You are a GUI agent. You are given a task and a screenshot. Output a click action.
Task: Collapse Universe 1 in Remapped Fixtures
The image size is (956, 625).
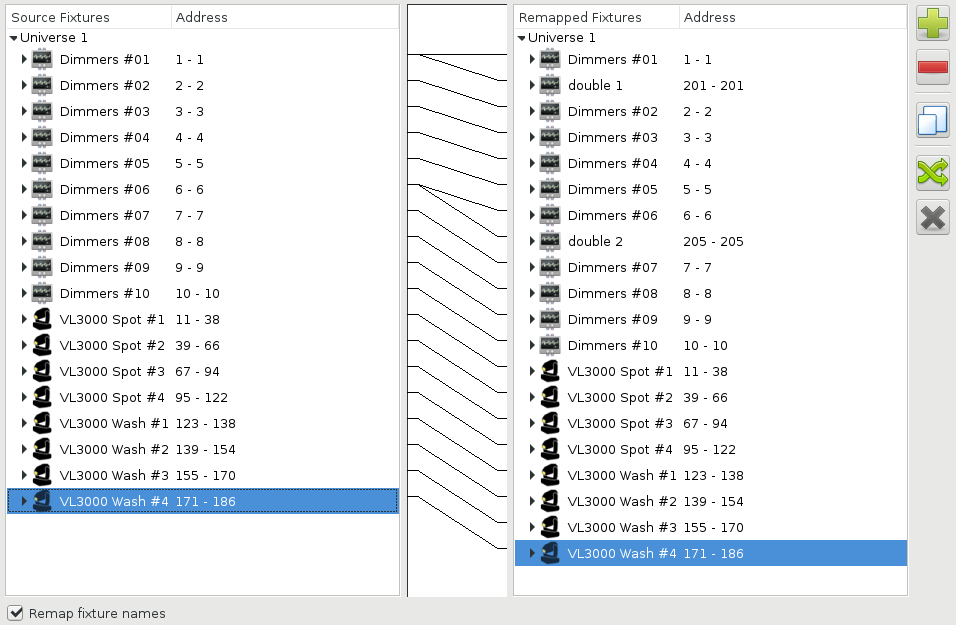(521, 38)
